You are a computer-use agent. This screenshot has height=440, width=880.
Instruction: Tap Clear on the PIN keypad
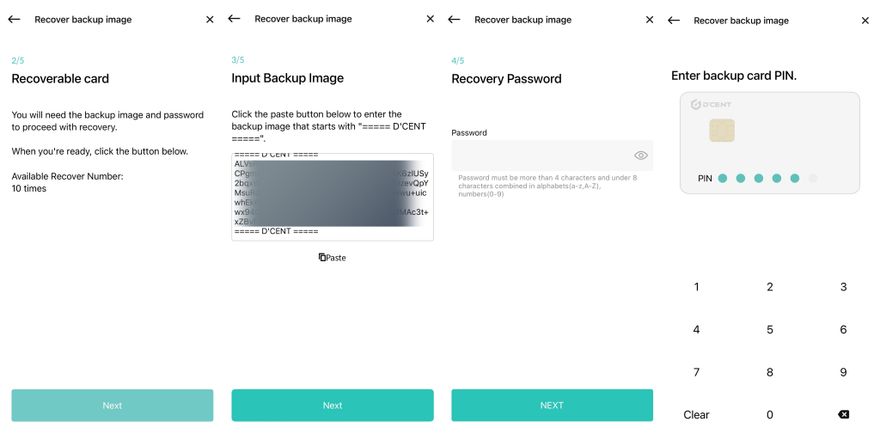tap(696, 415)
